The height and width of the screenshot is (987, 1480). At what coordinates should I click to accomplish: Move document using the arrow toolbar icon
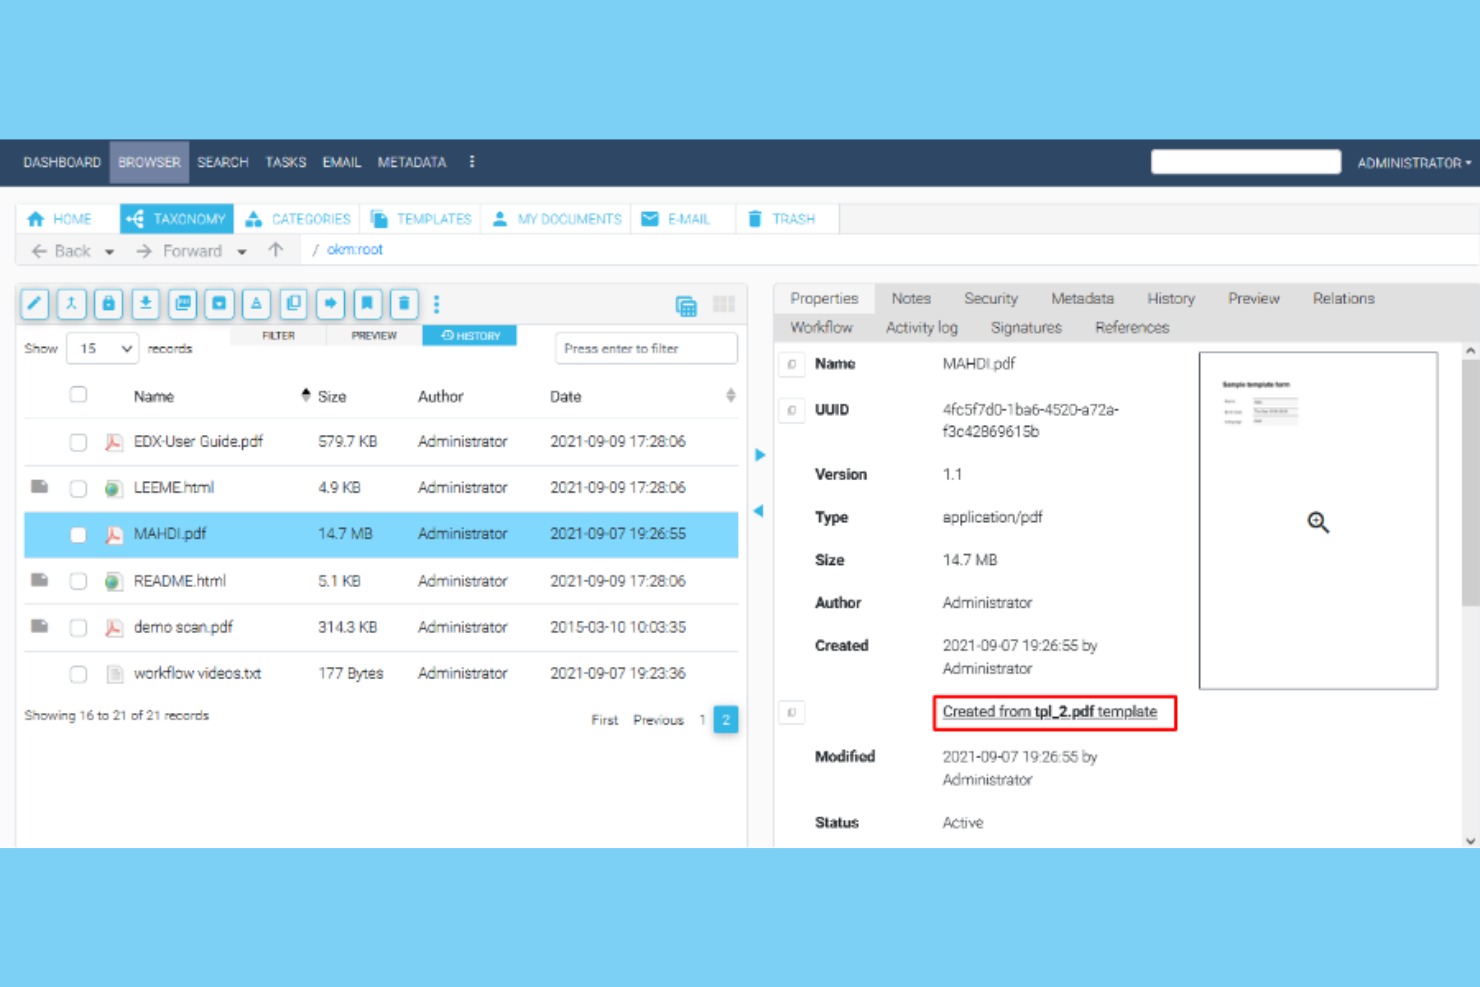[330, 304]
